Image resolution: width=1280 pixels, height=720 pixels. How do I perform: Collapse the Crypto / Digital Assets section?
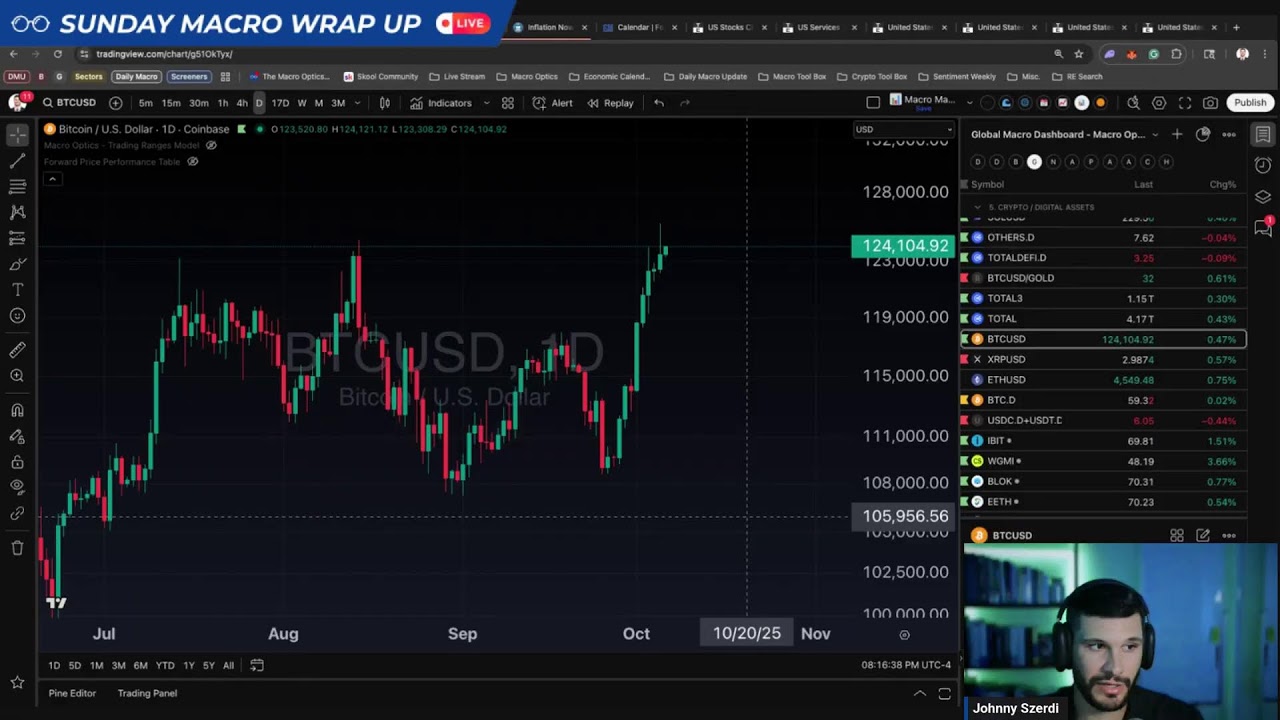pos(977,207)
